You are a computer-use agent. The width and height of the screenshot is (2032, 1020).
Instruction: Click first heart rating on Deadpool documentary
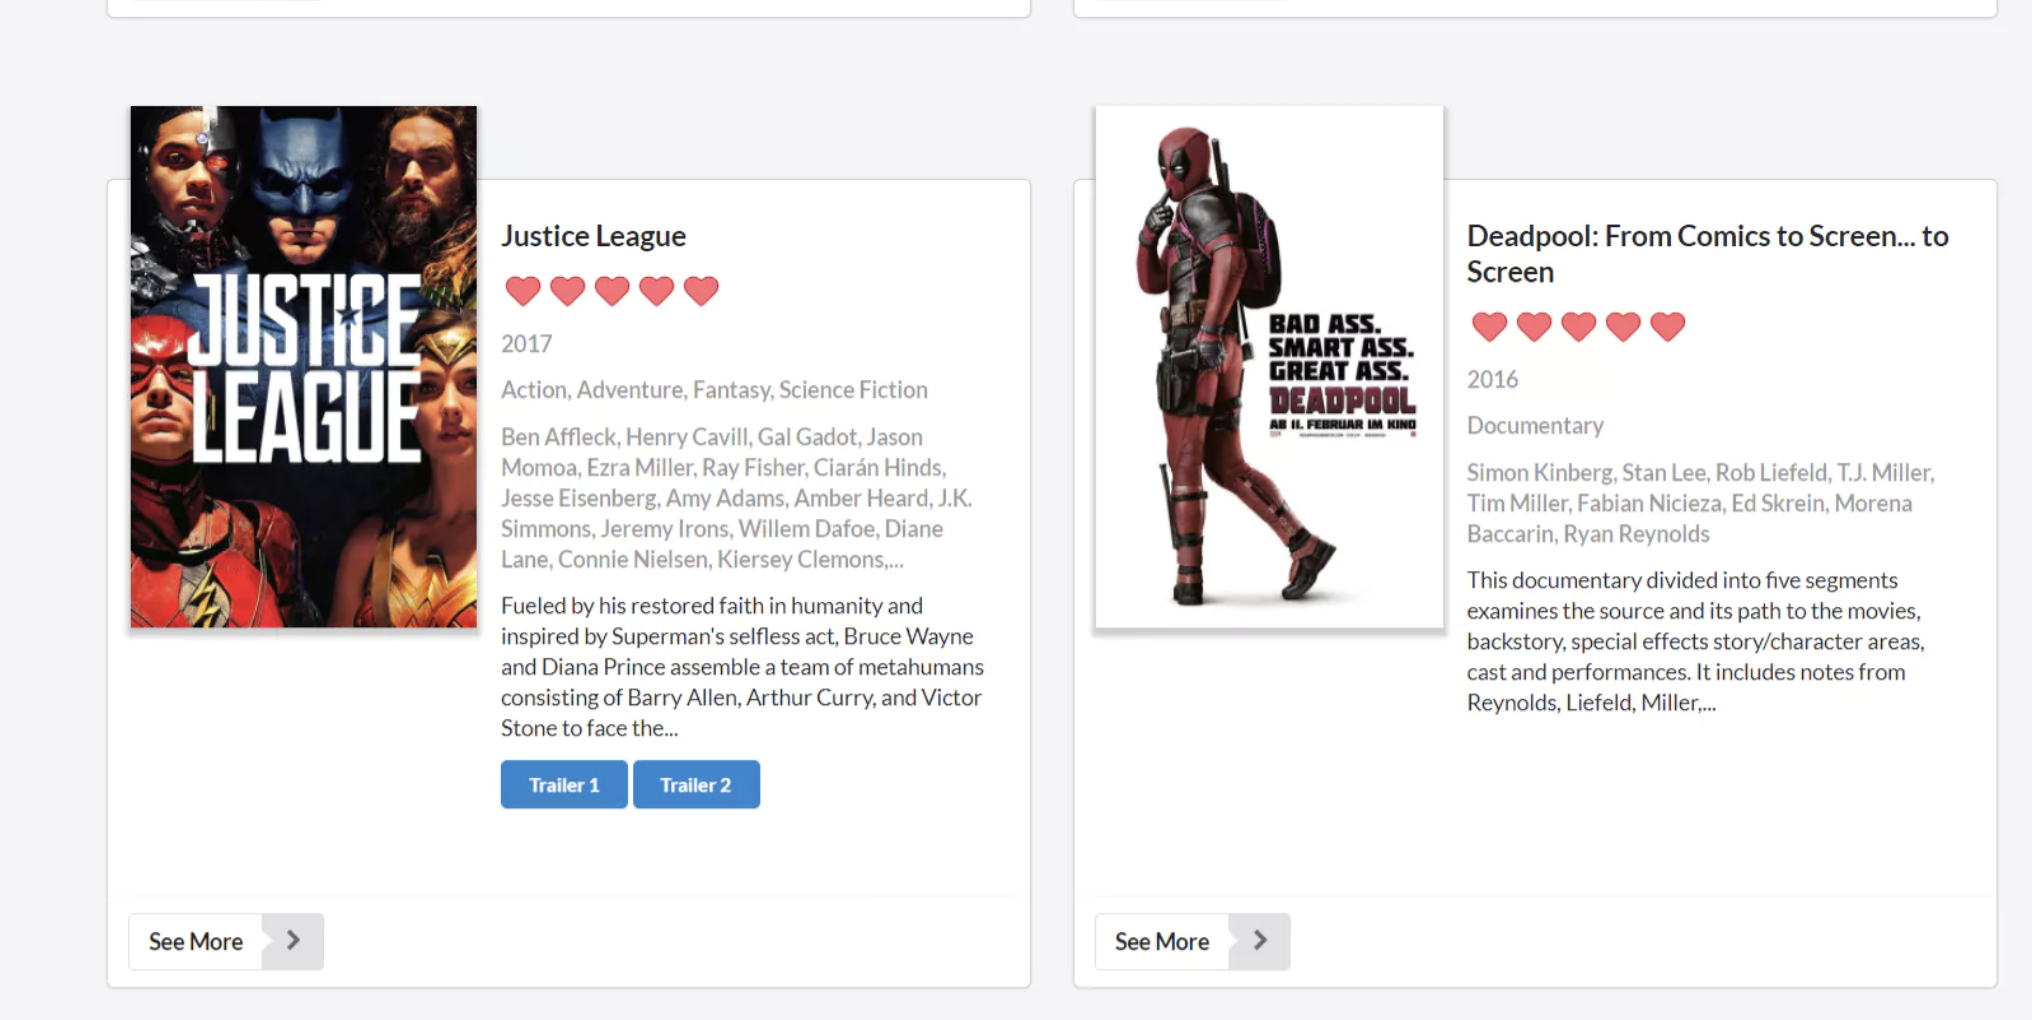(1489, 327)
